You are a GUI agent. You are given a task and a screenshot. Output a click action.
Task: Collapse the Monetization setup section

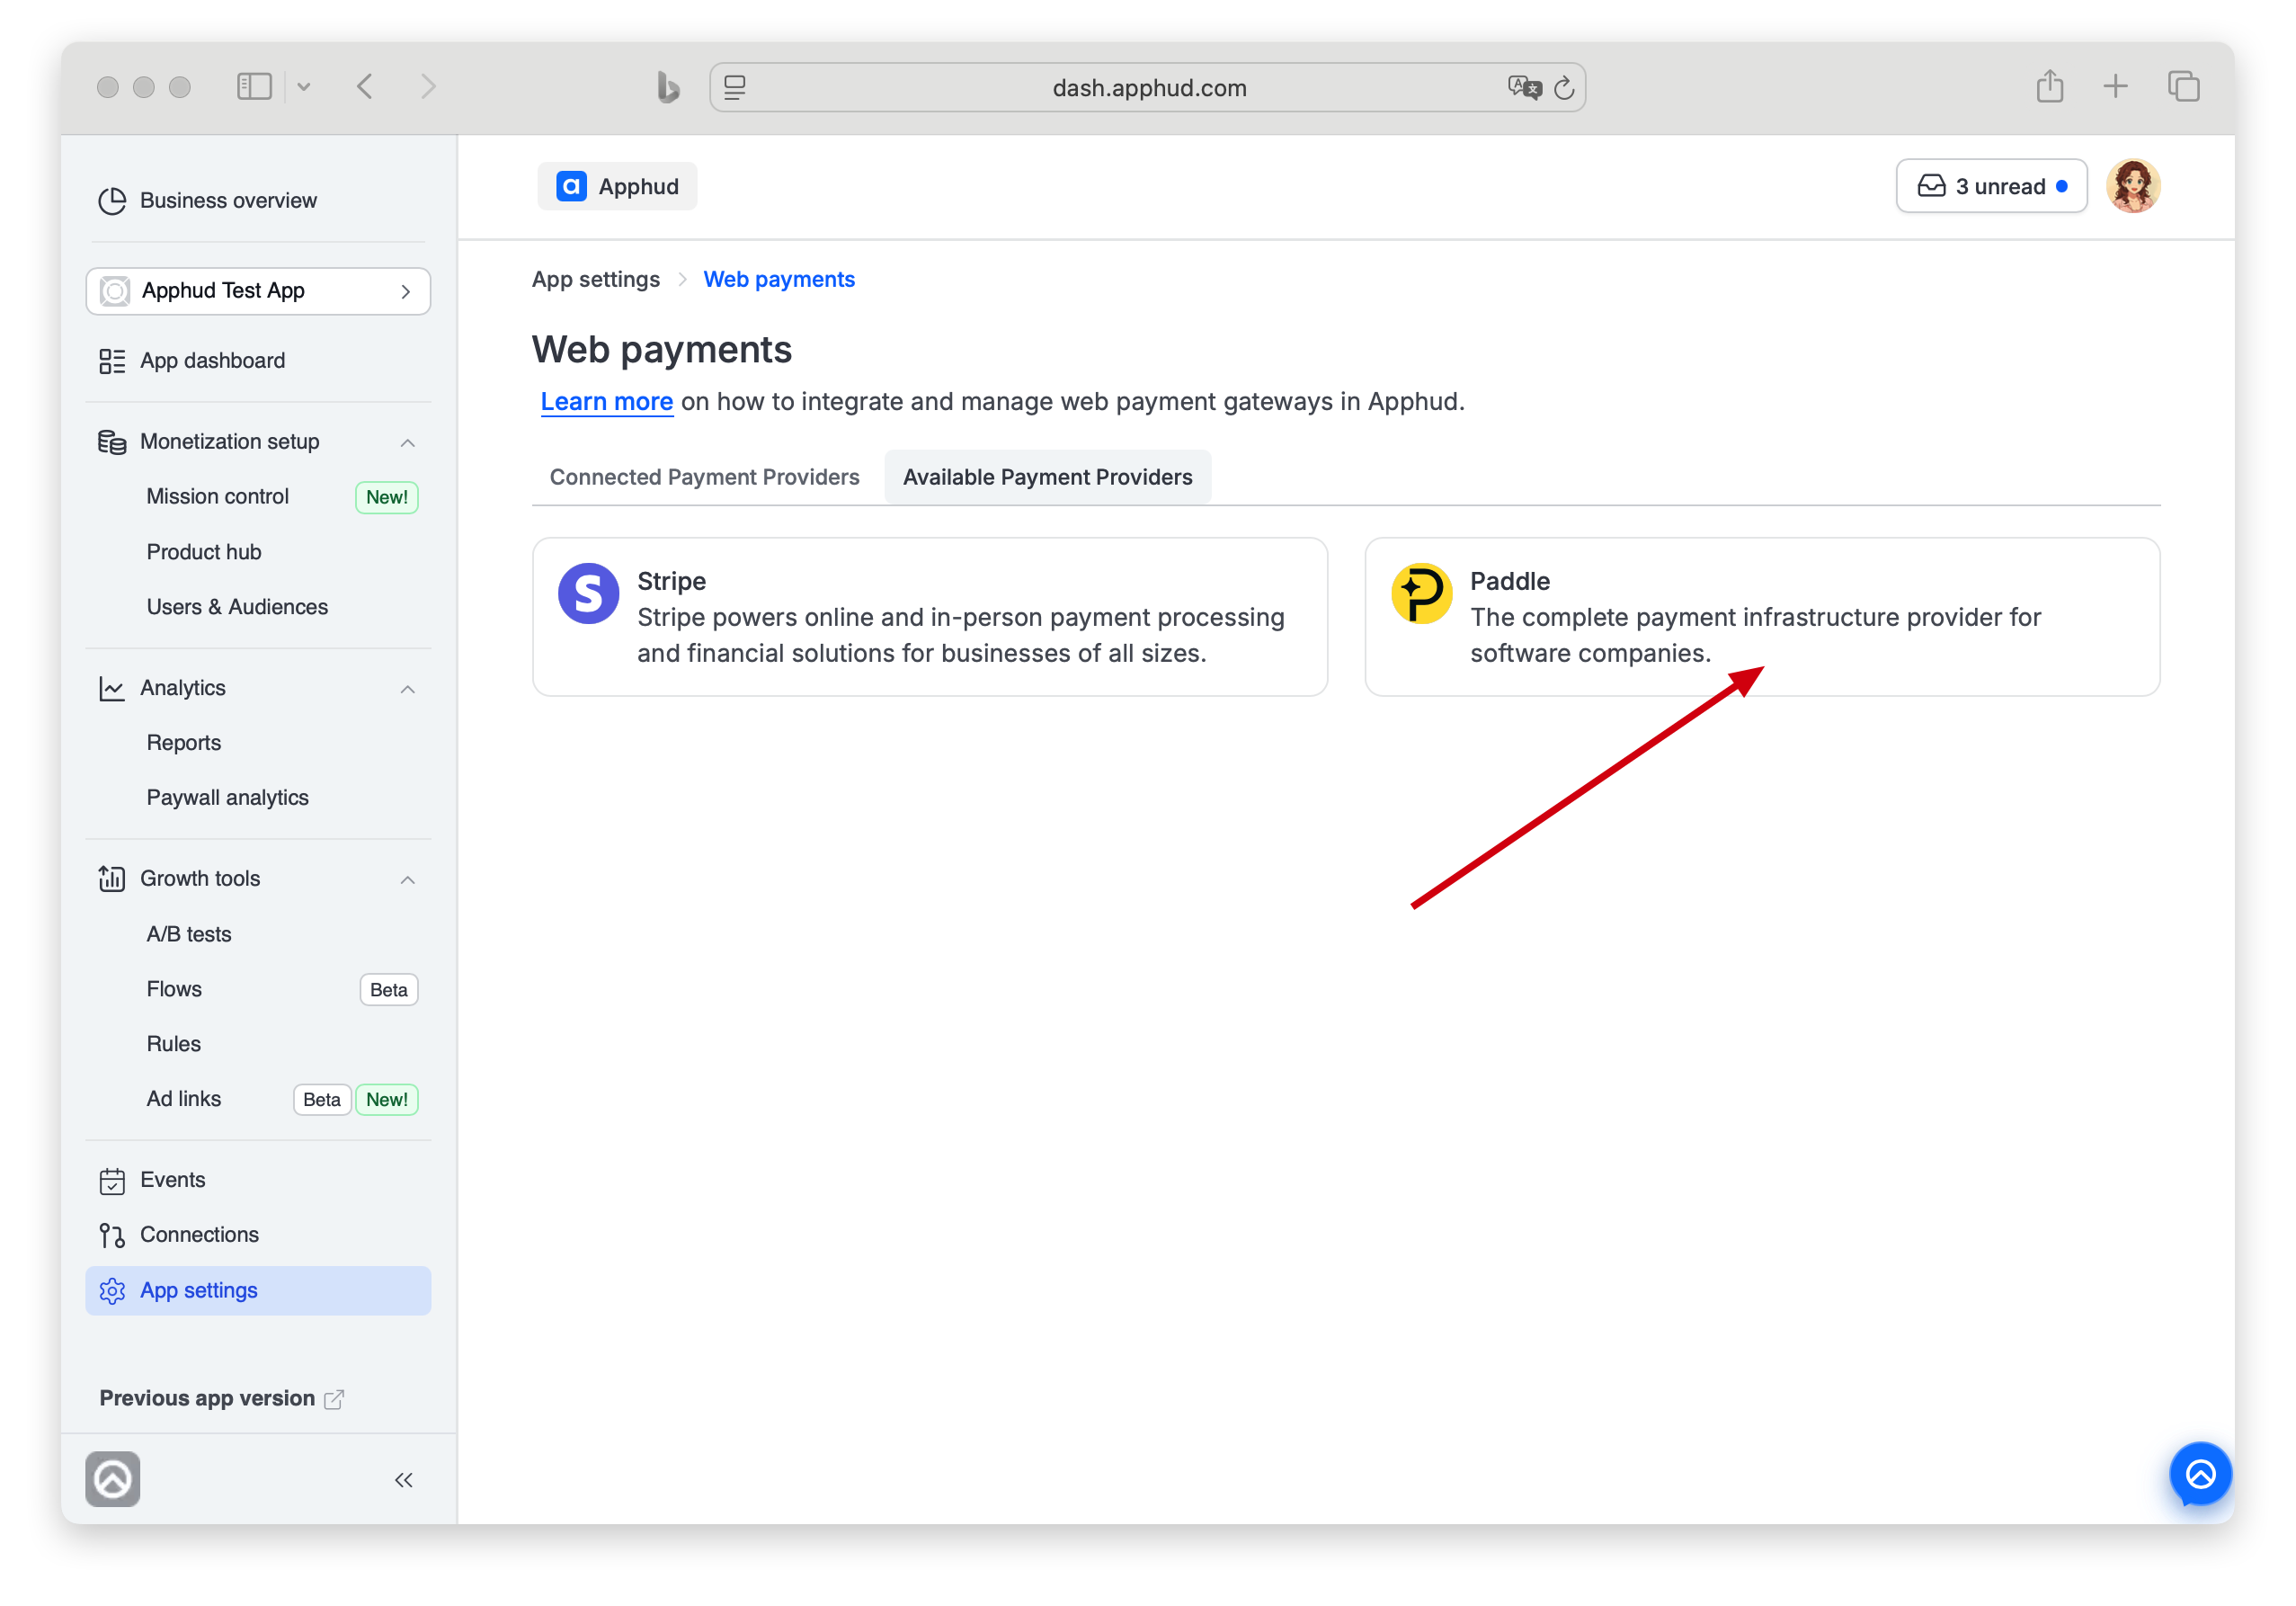click(x=407, y=442)
